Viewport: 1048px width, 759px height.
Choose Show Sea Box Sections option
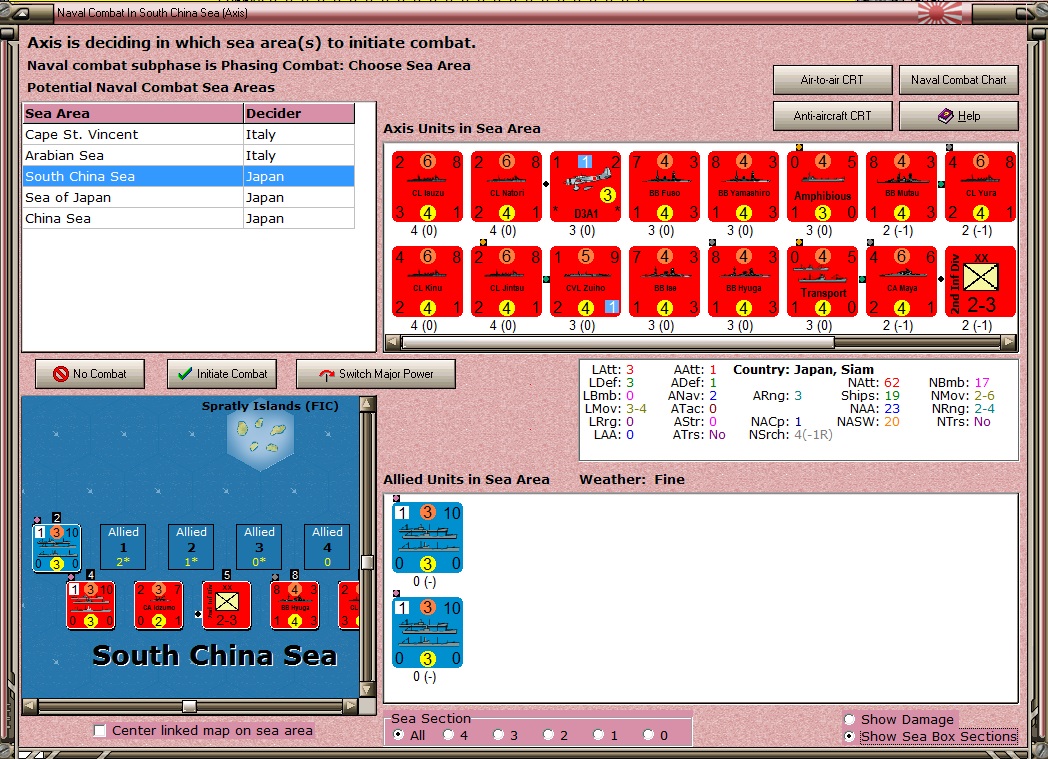point(849,736)
